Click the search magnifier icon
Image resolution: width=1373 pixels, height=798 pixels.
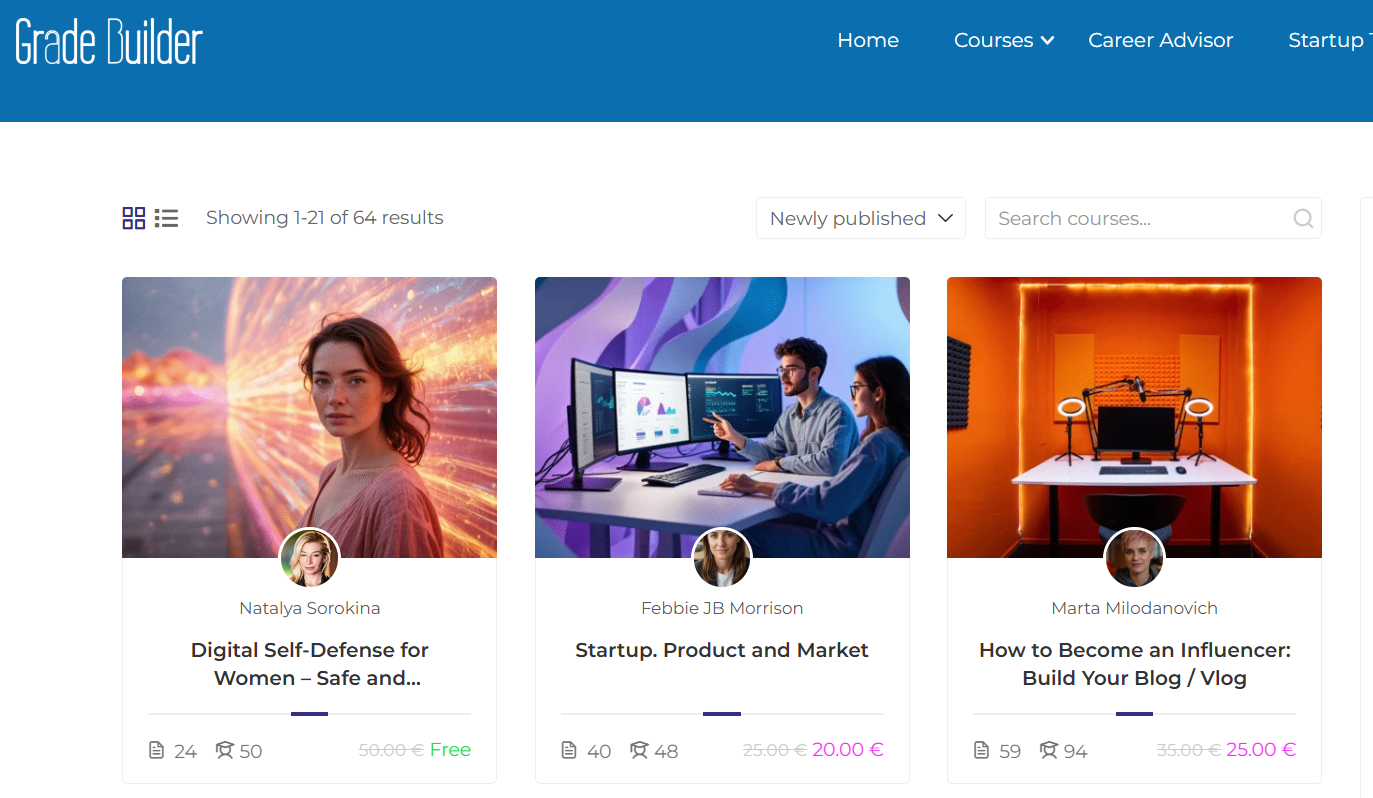(x=1303, y=218)
